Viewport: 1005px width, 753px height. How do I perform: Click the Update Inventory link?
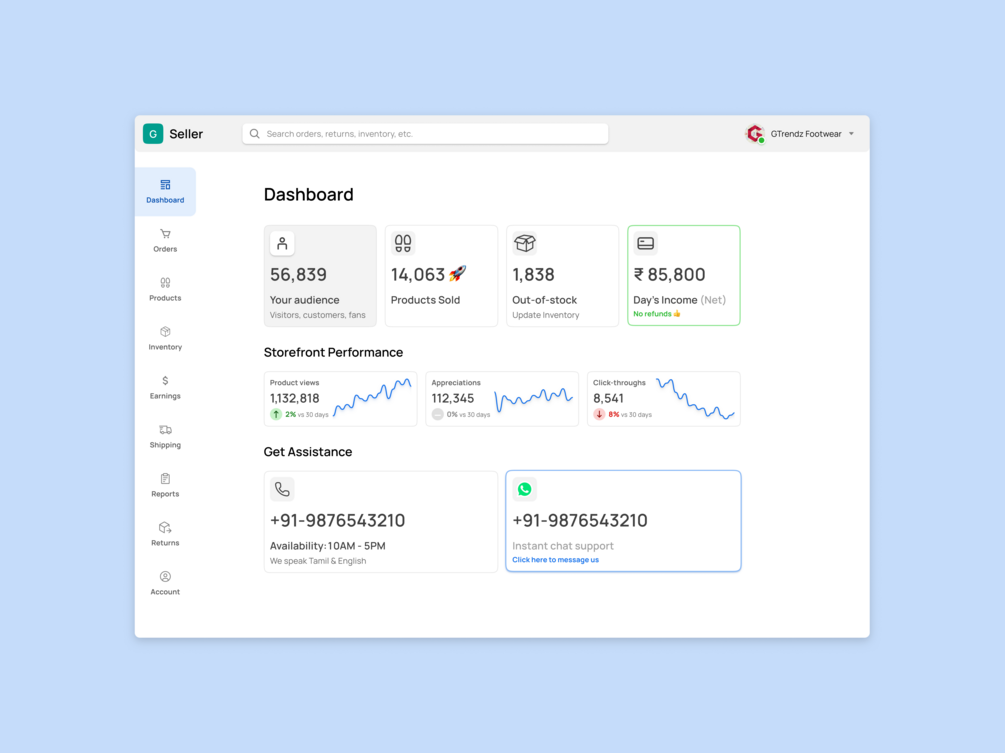pyautogui.click(x=545, y=315)
